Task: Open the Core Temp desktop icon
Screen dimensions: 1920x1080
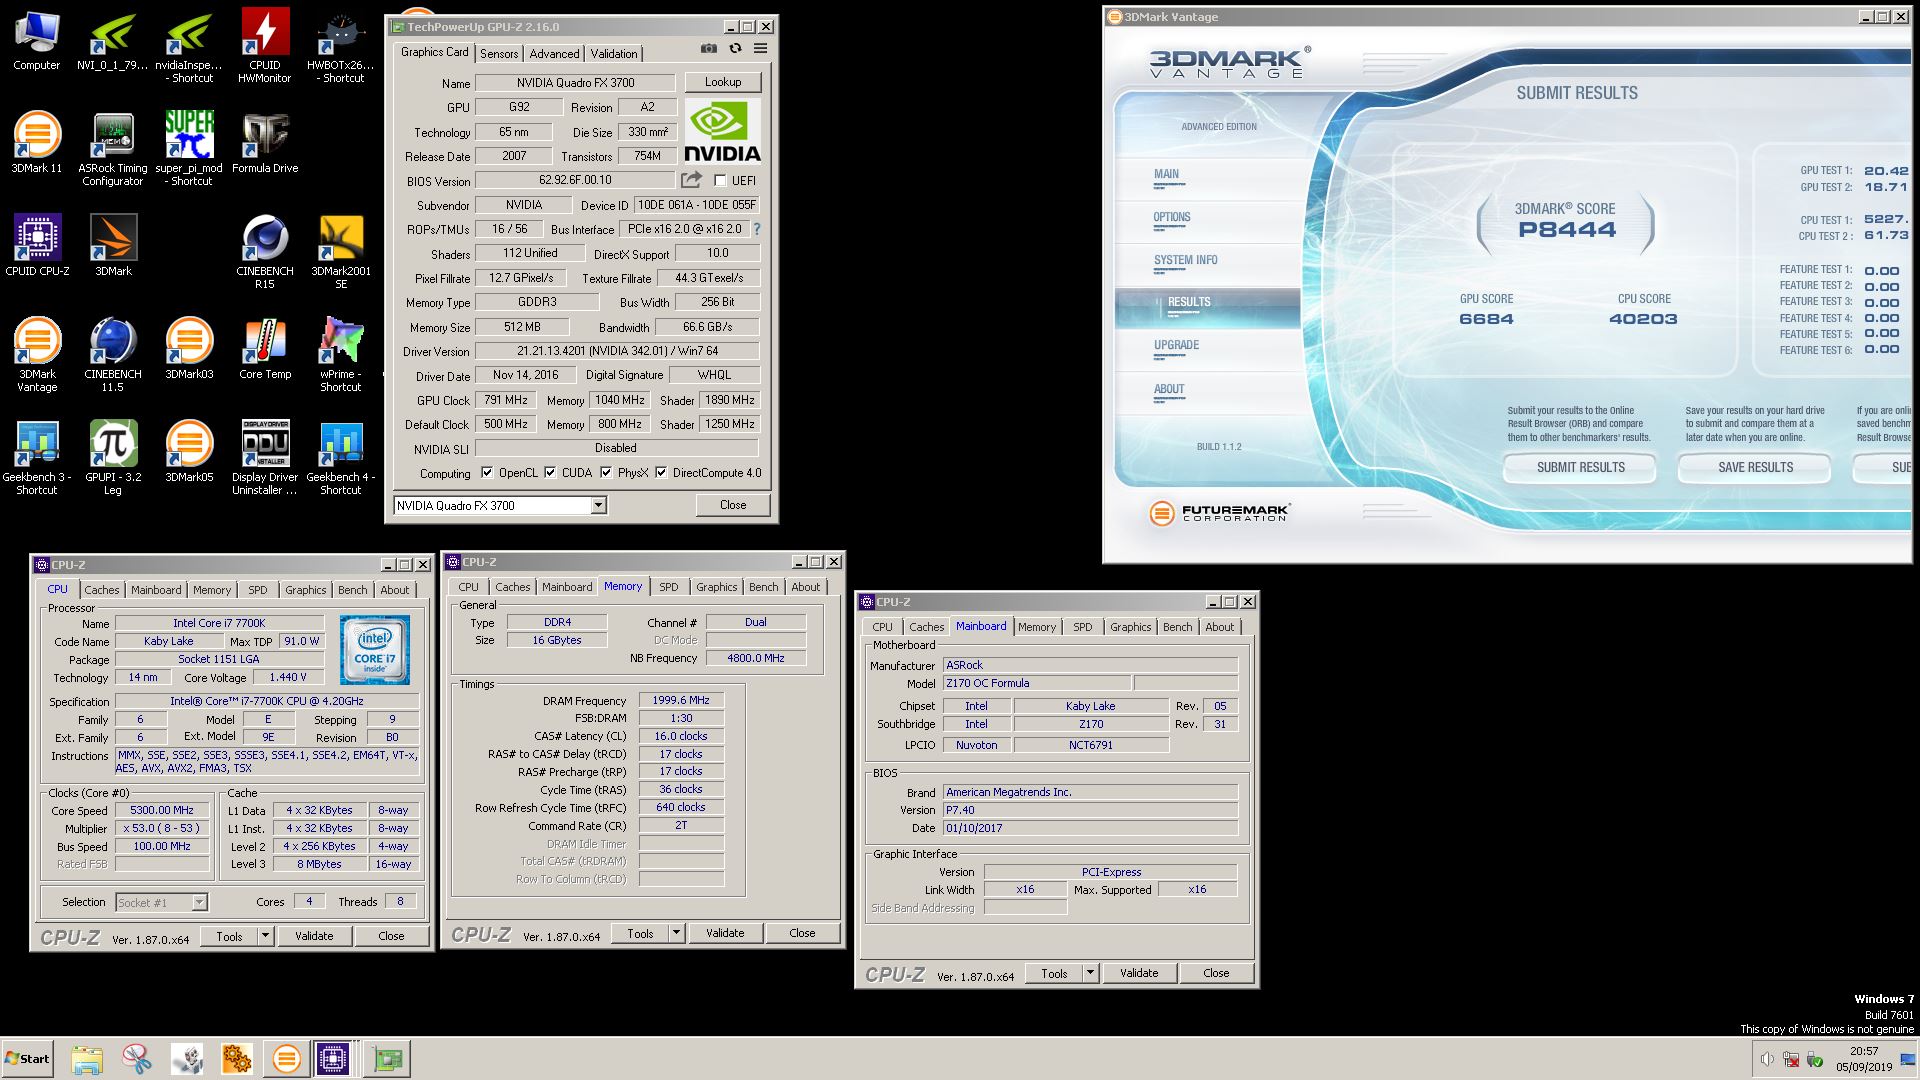Action: click(x=265, y=348)
